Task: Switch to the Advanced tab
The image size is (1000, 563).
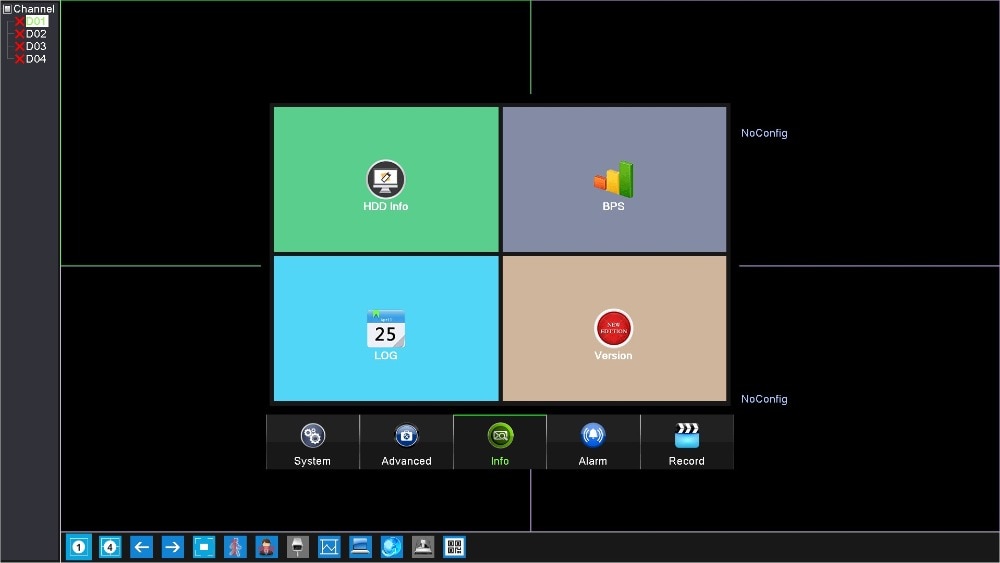Action: (x=406, y=442)
